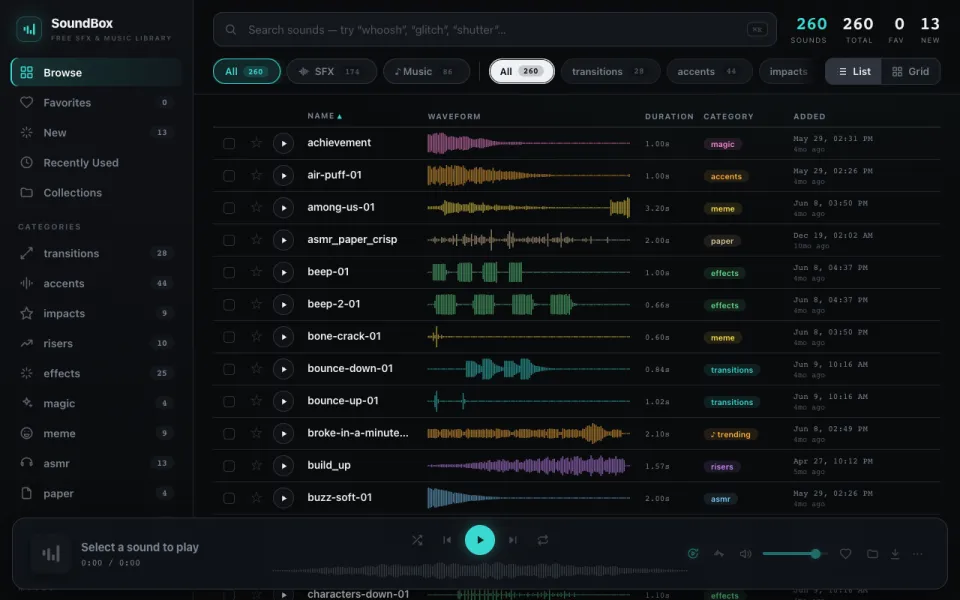
Task: Download current sound from player bar
Action: click(895, 554)
